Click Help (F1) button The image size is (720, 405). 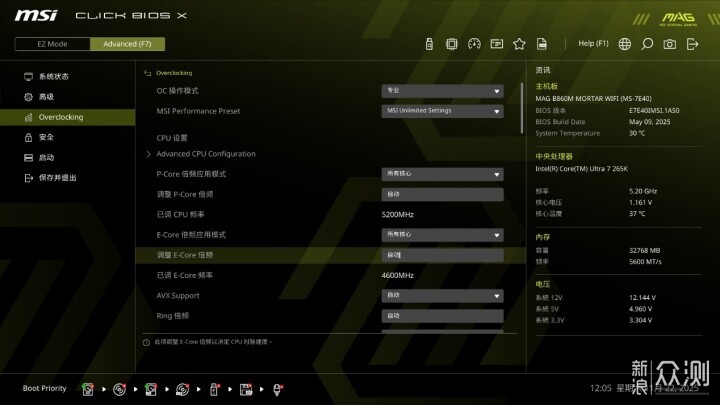tap(593, 44)
